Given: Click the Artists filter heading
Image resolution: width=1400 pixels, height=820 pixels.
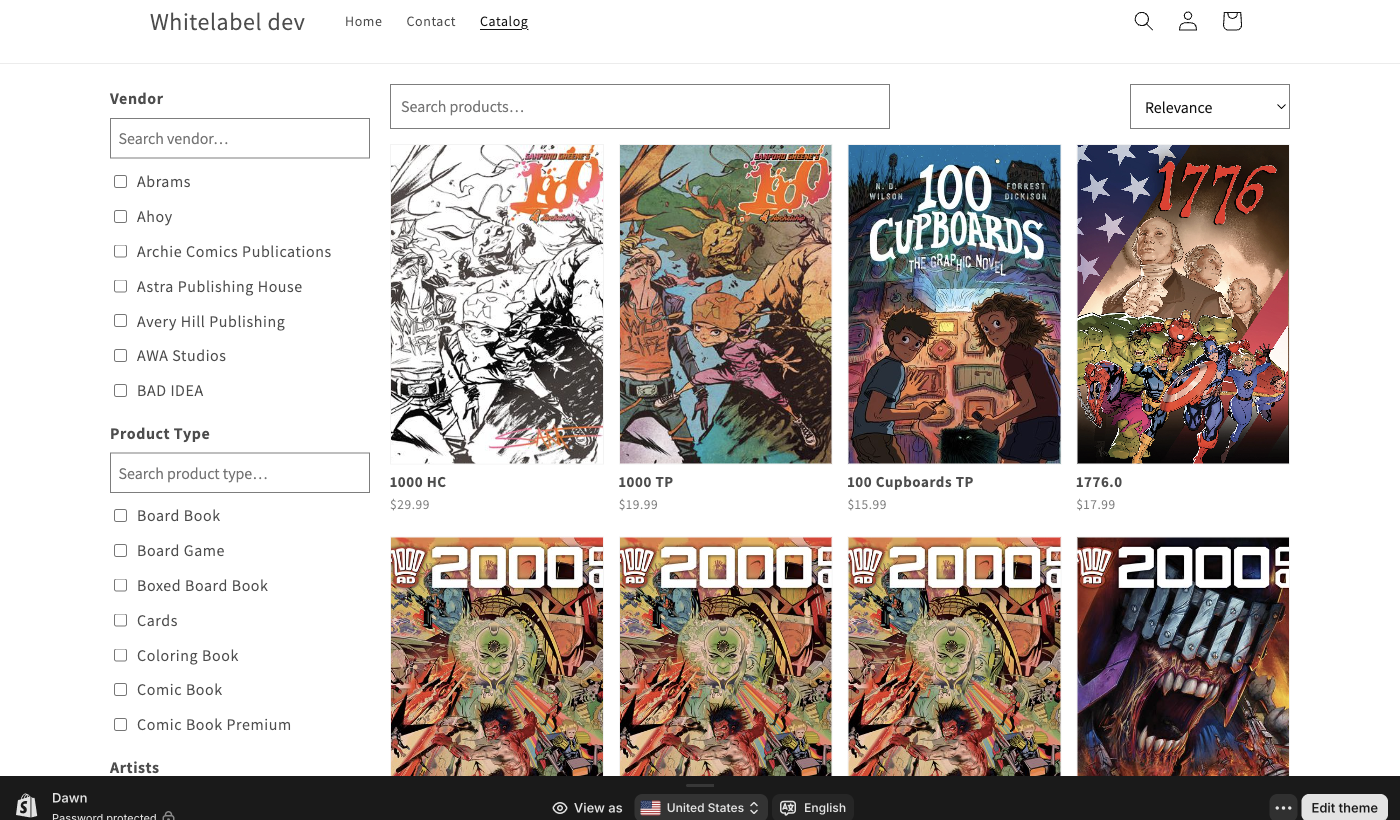Looking at the screenshot, I should tap(135, 768).
